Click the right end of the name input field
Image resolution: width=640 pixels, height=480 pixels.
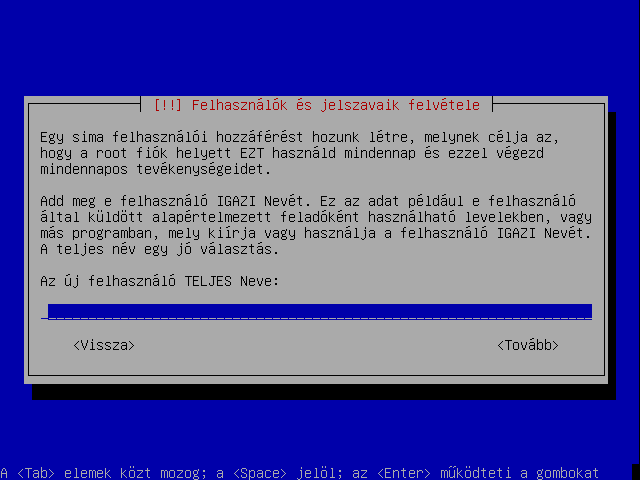588,312
